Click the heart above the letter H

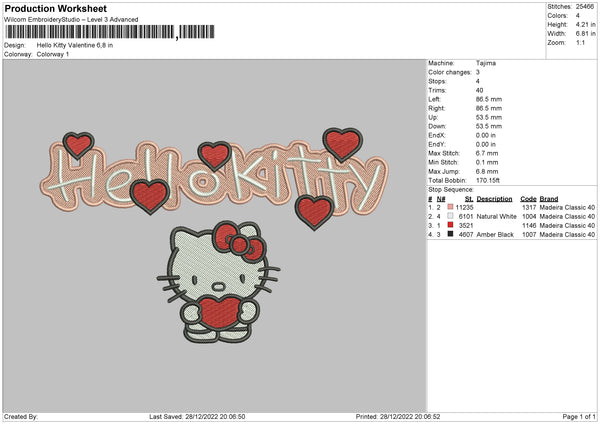pos(78,145)
